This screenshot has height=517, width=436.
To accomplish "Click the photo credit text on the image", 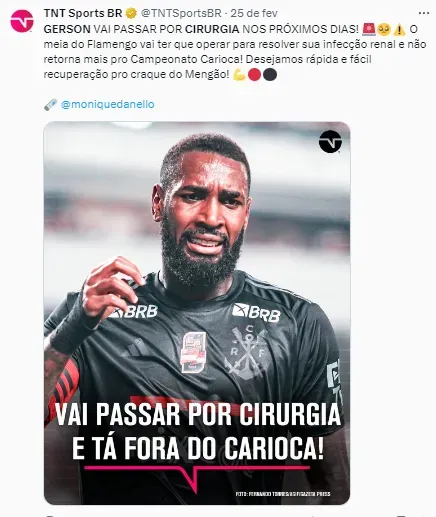I will tap(283, 494).
